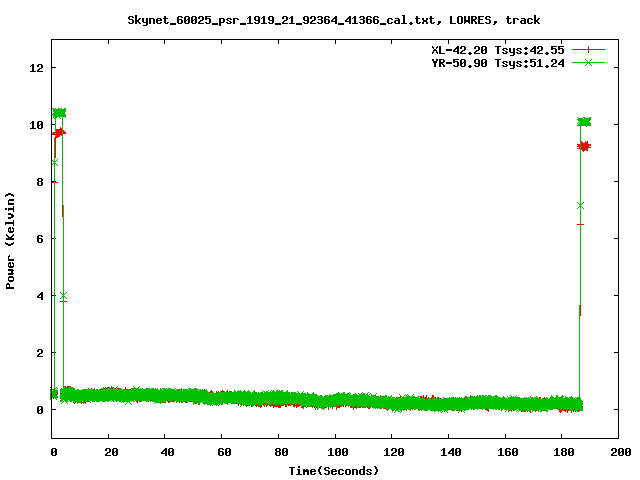Screen dimensions: 640x480
Task: Click x-axis tick value 180
Action: [x=564, y=452]
